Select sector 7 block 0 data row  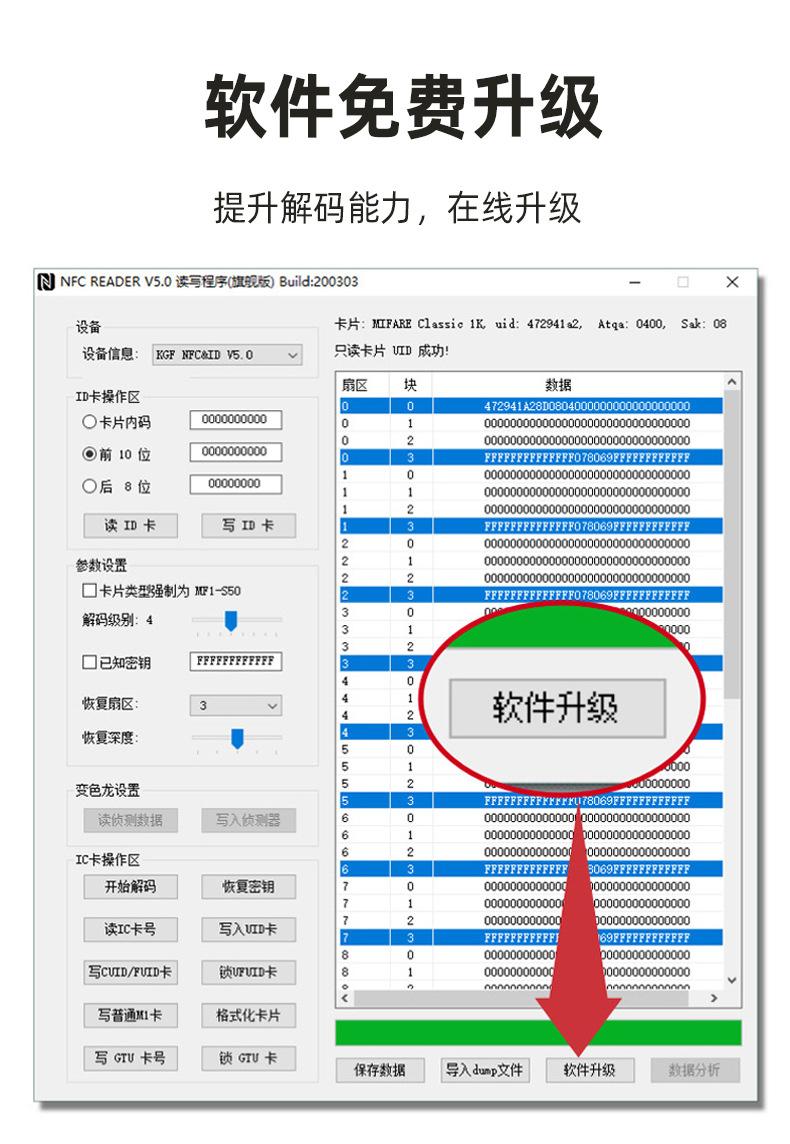pos(531,886)
